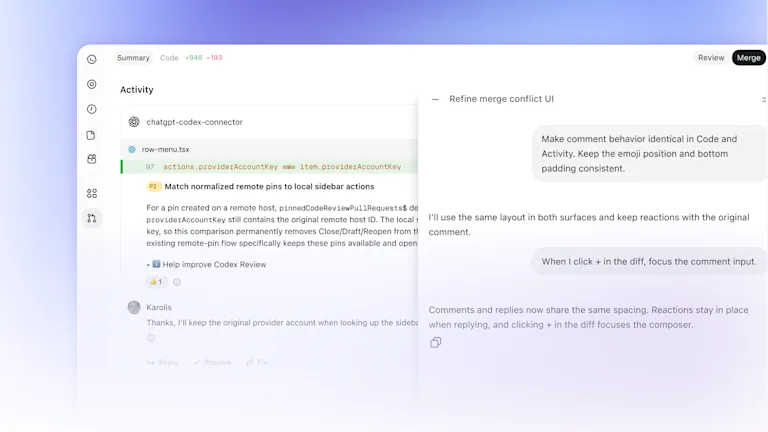Click message When I click + in the diff
Screen dimensions: 768x432
pos(648,262)
